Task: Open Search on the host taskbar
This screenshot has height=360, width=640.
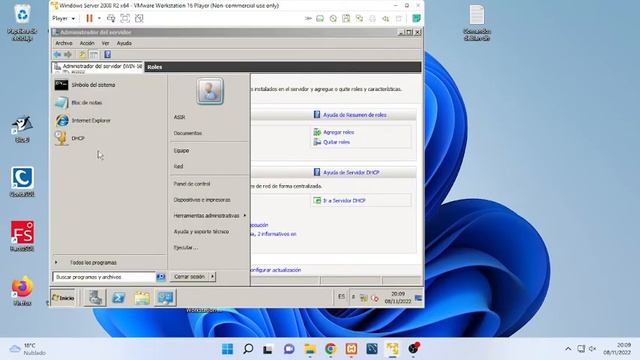Action: 248,349
